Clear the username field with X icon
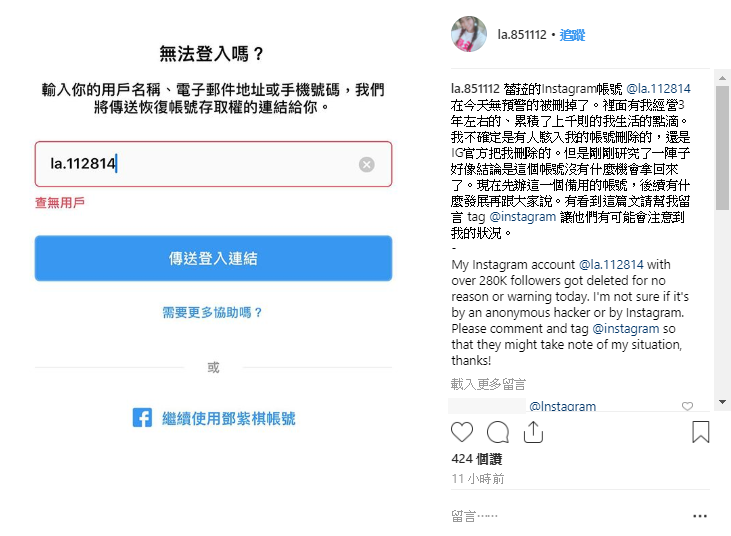The height and width of the screenshot is (536, 731). pos(366,165)
